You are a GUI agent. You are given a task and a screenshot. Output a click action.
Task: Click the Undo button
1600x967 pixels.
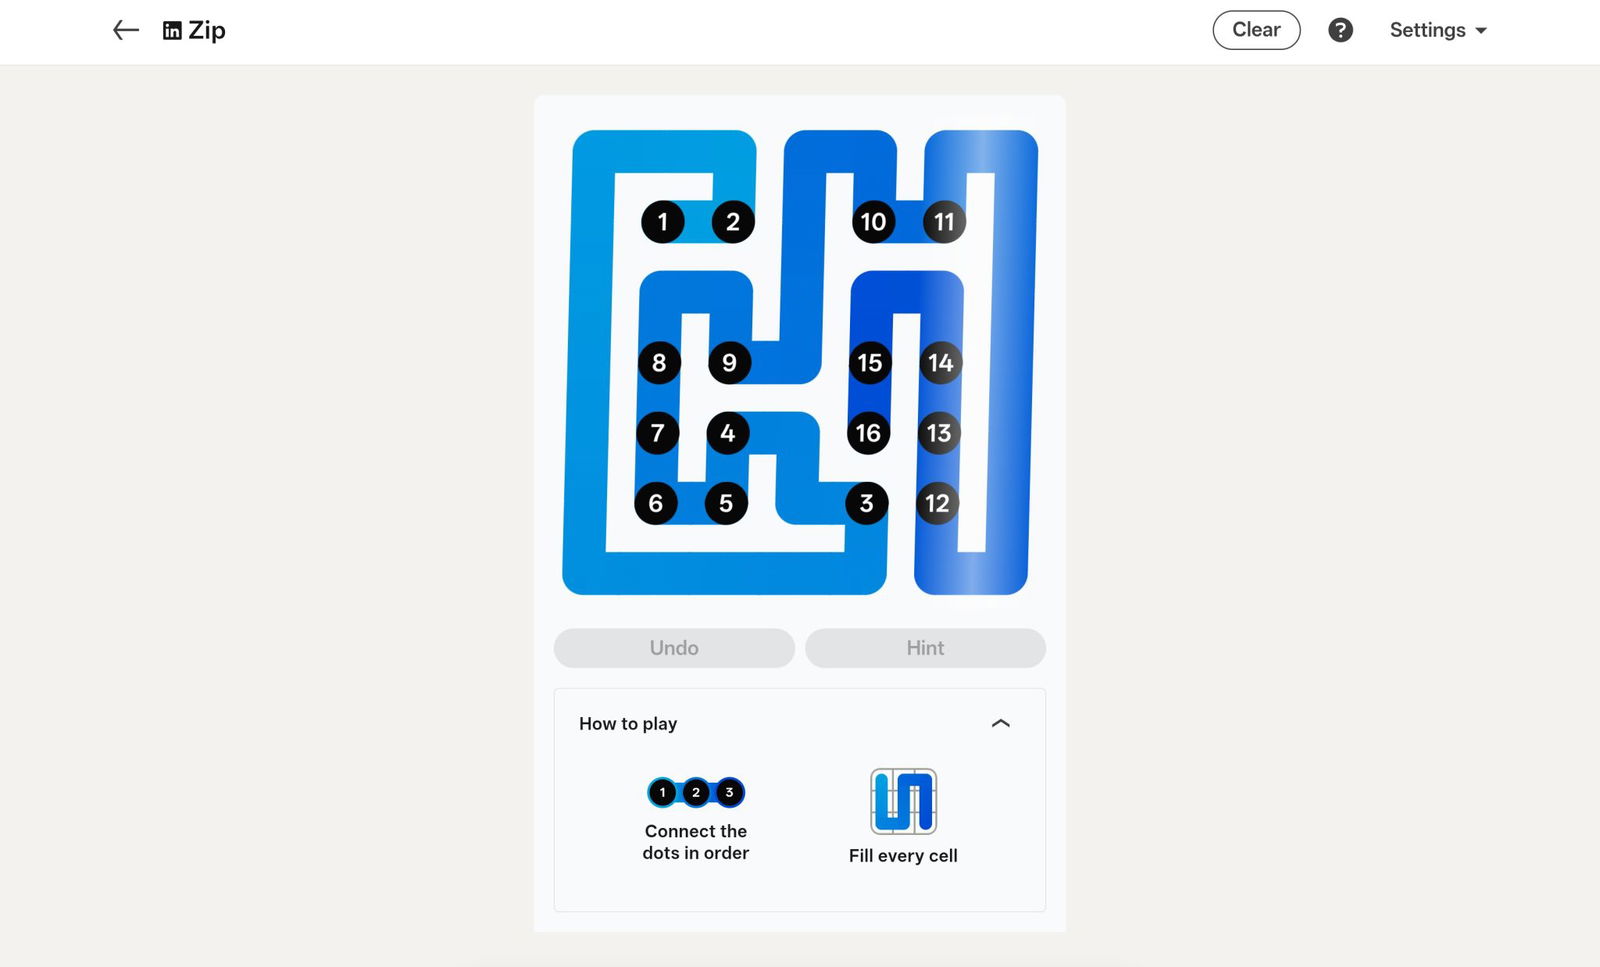[x=674, y=648]
